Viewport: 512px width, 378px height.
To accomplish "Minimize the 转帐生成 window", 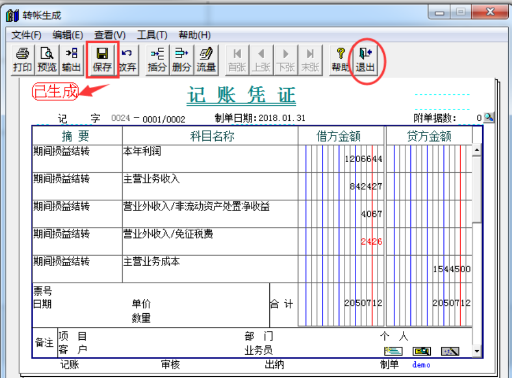I will (x=440, y=13).
